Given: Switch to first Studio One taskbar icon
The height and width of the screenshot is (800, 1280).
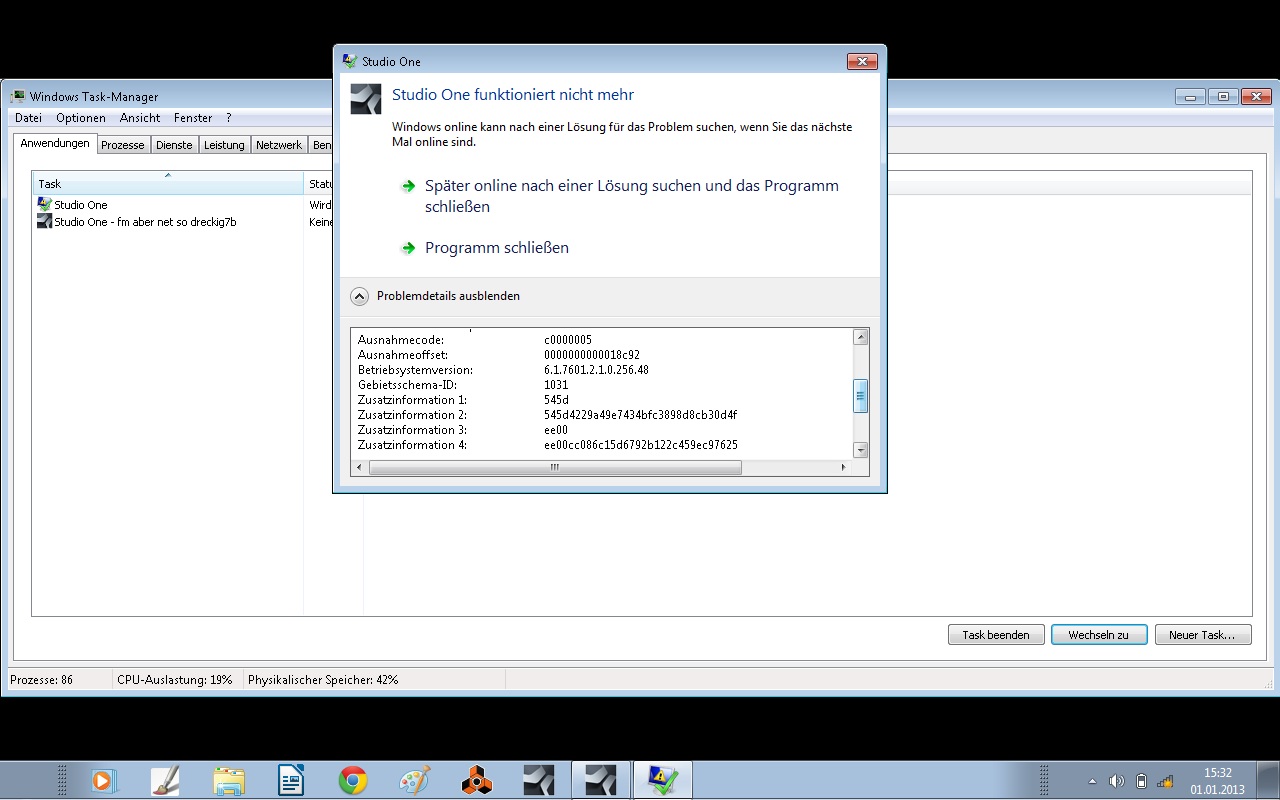Looking at the screenshot, I should 539,780.
